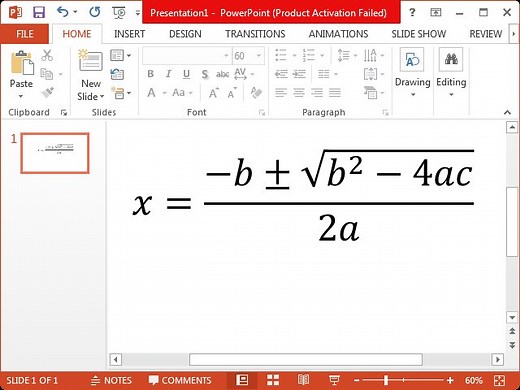Decrease list indent level
Viewport: 520px width, 390px height.
[281, 74]
